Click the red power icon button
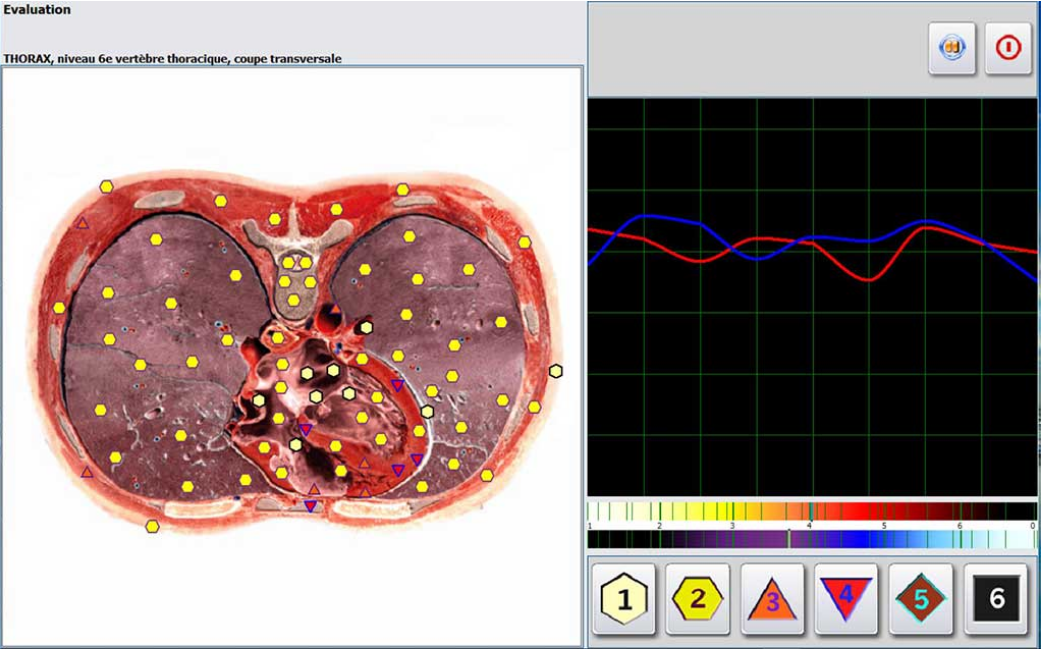Viewport: 1041px width, 649px height. pyautogui.click(x=1008, y=49)
